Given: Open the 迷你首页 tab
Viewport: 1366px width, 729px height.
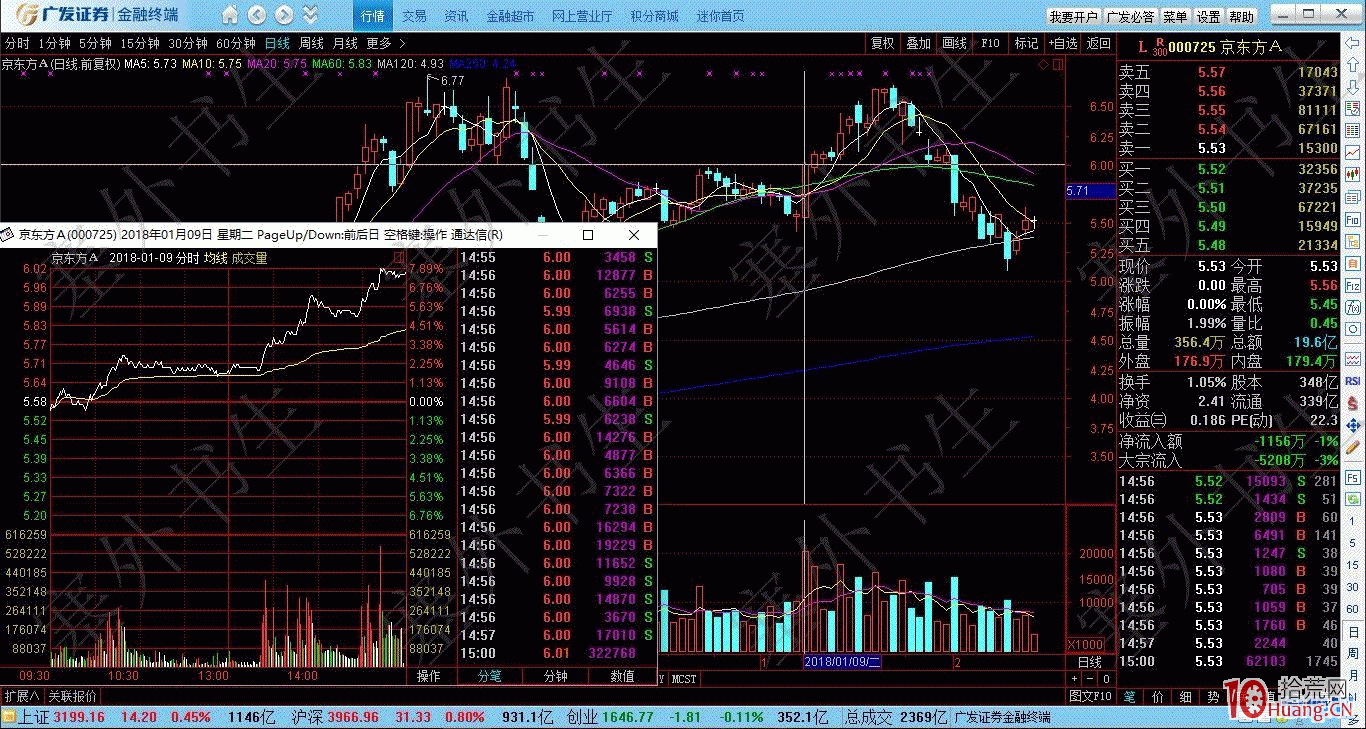Looking at the screenshot, I should tap(720, 16).
